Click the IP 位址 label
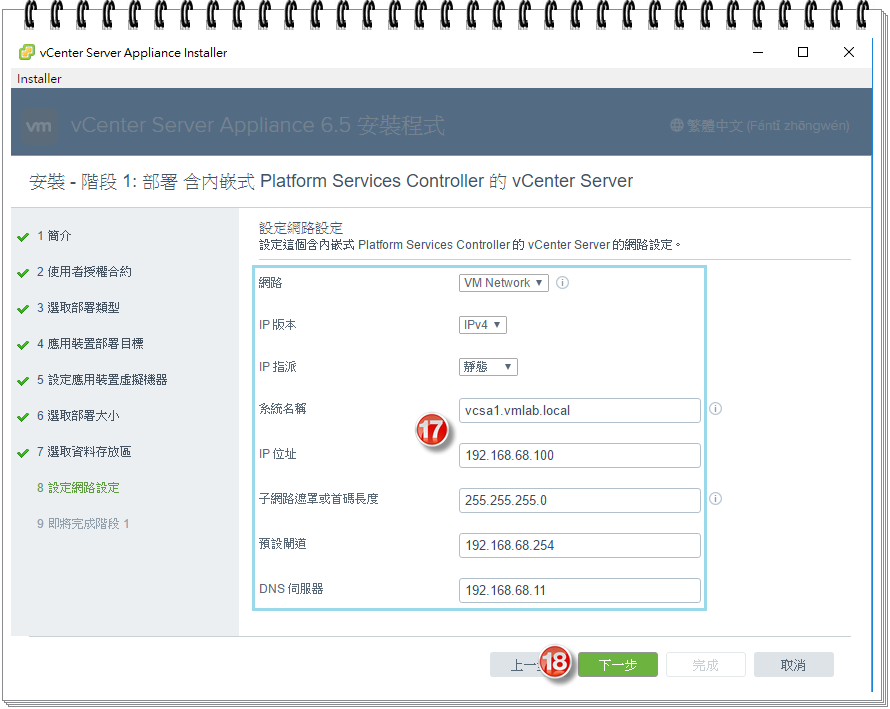 pos(278,454)
